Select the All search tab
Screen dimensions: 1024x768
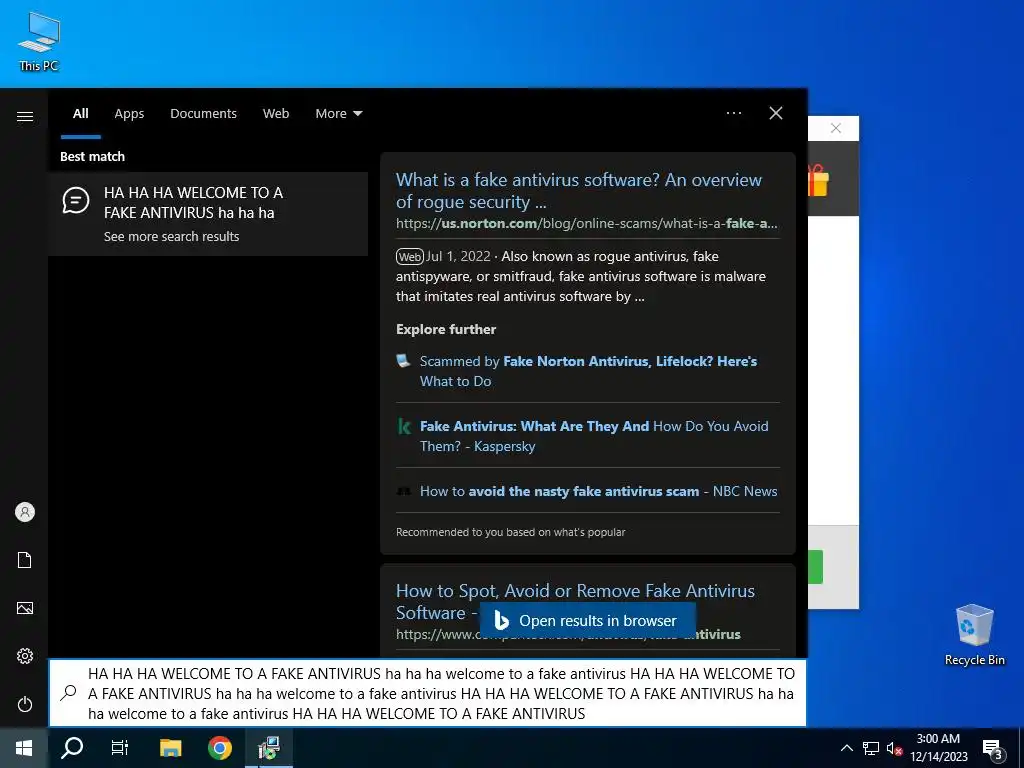(x=80, y=114)
